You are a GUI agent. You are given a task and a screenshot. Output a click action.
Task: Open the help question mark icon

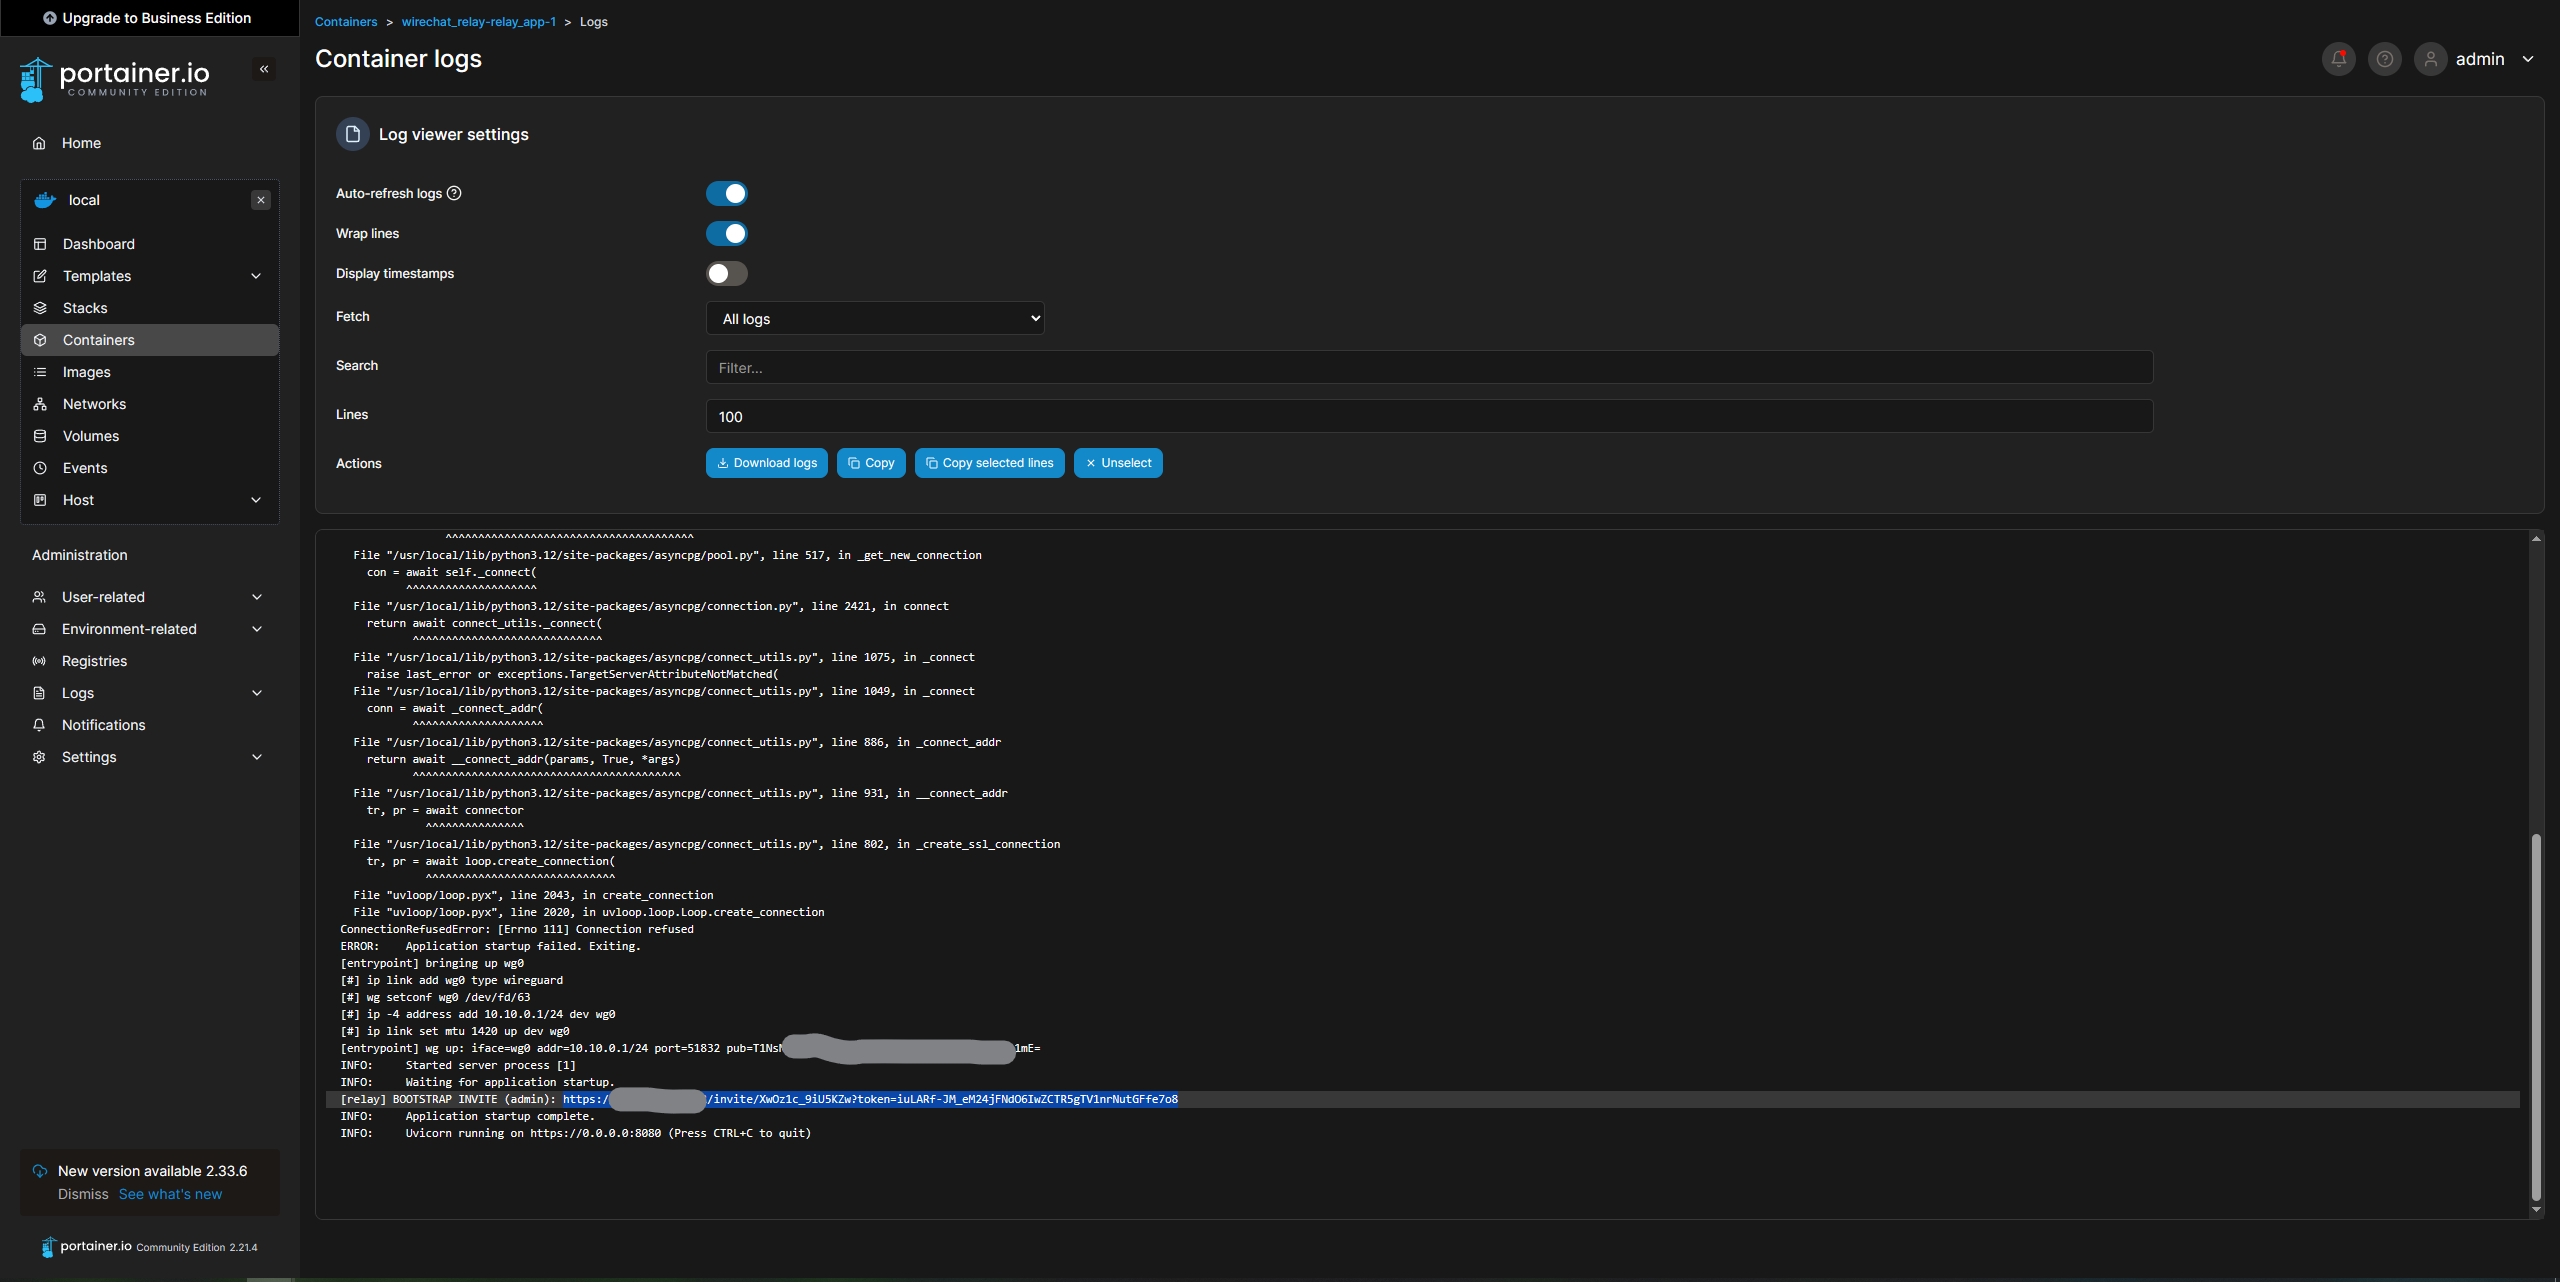click(2384, 59)
